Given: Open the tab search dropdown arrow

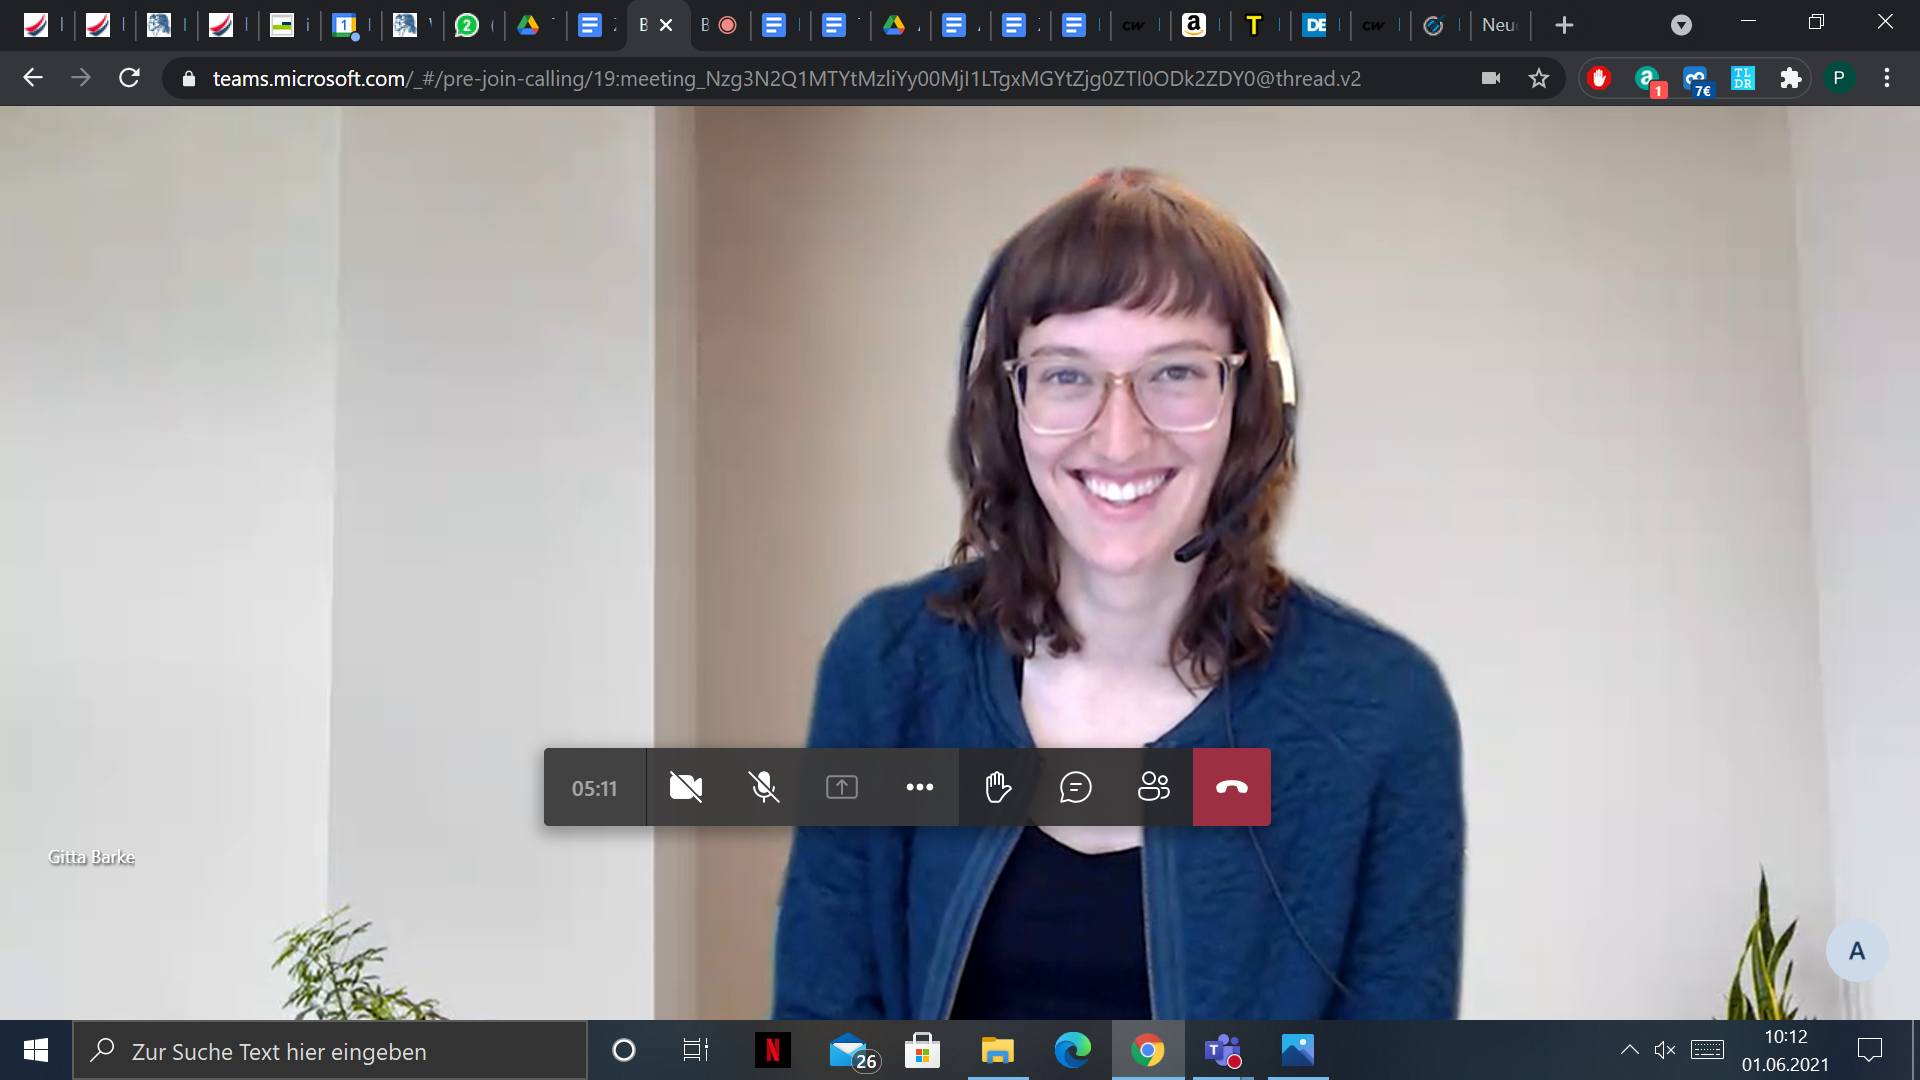Looking at the screenshot, I should (1682, 25).
